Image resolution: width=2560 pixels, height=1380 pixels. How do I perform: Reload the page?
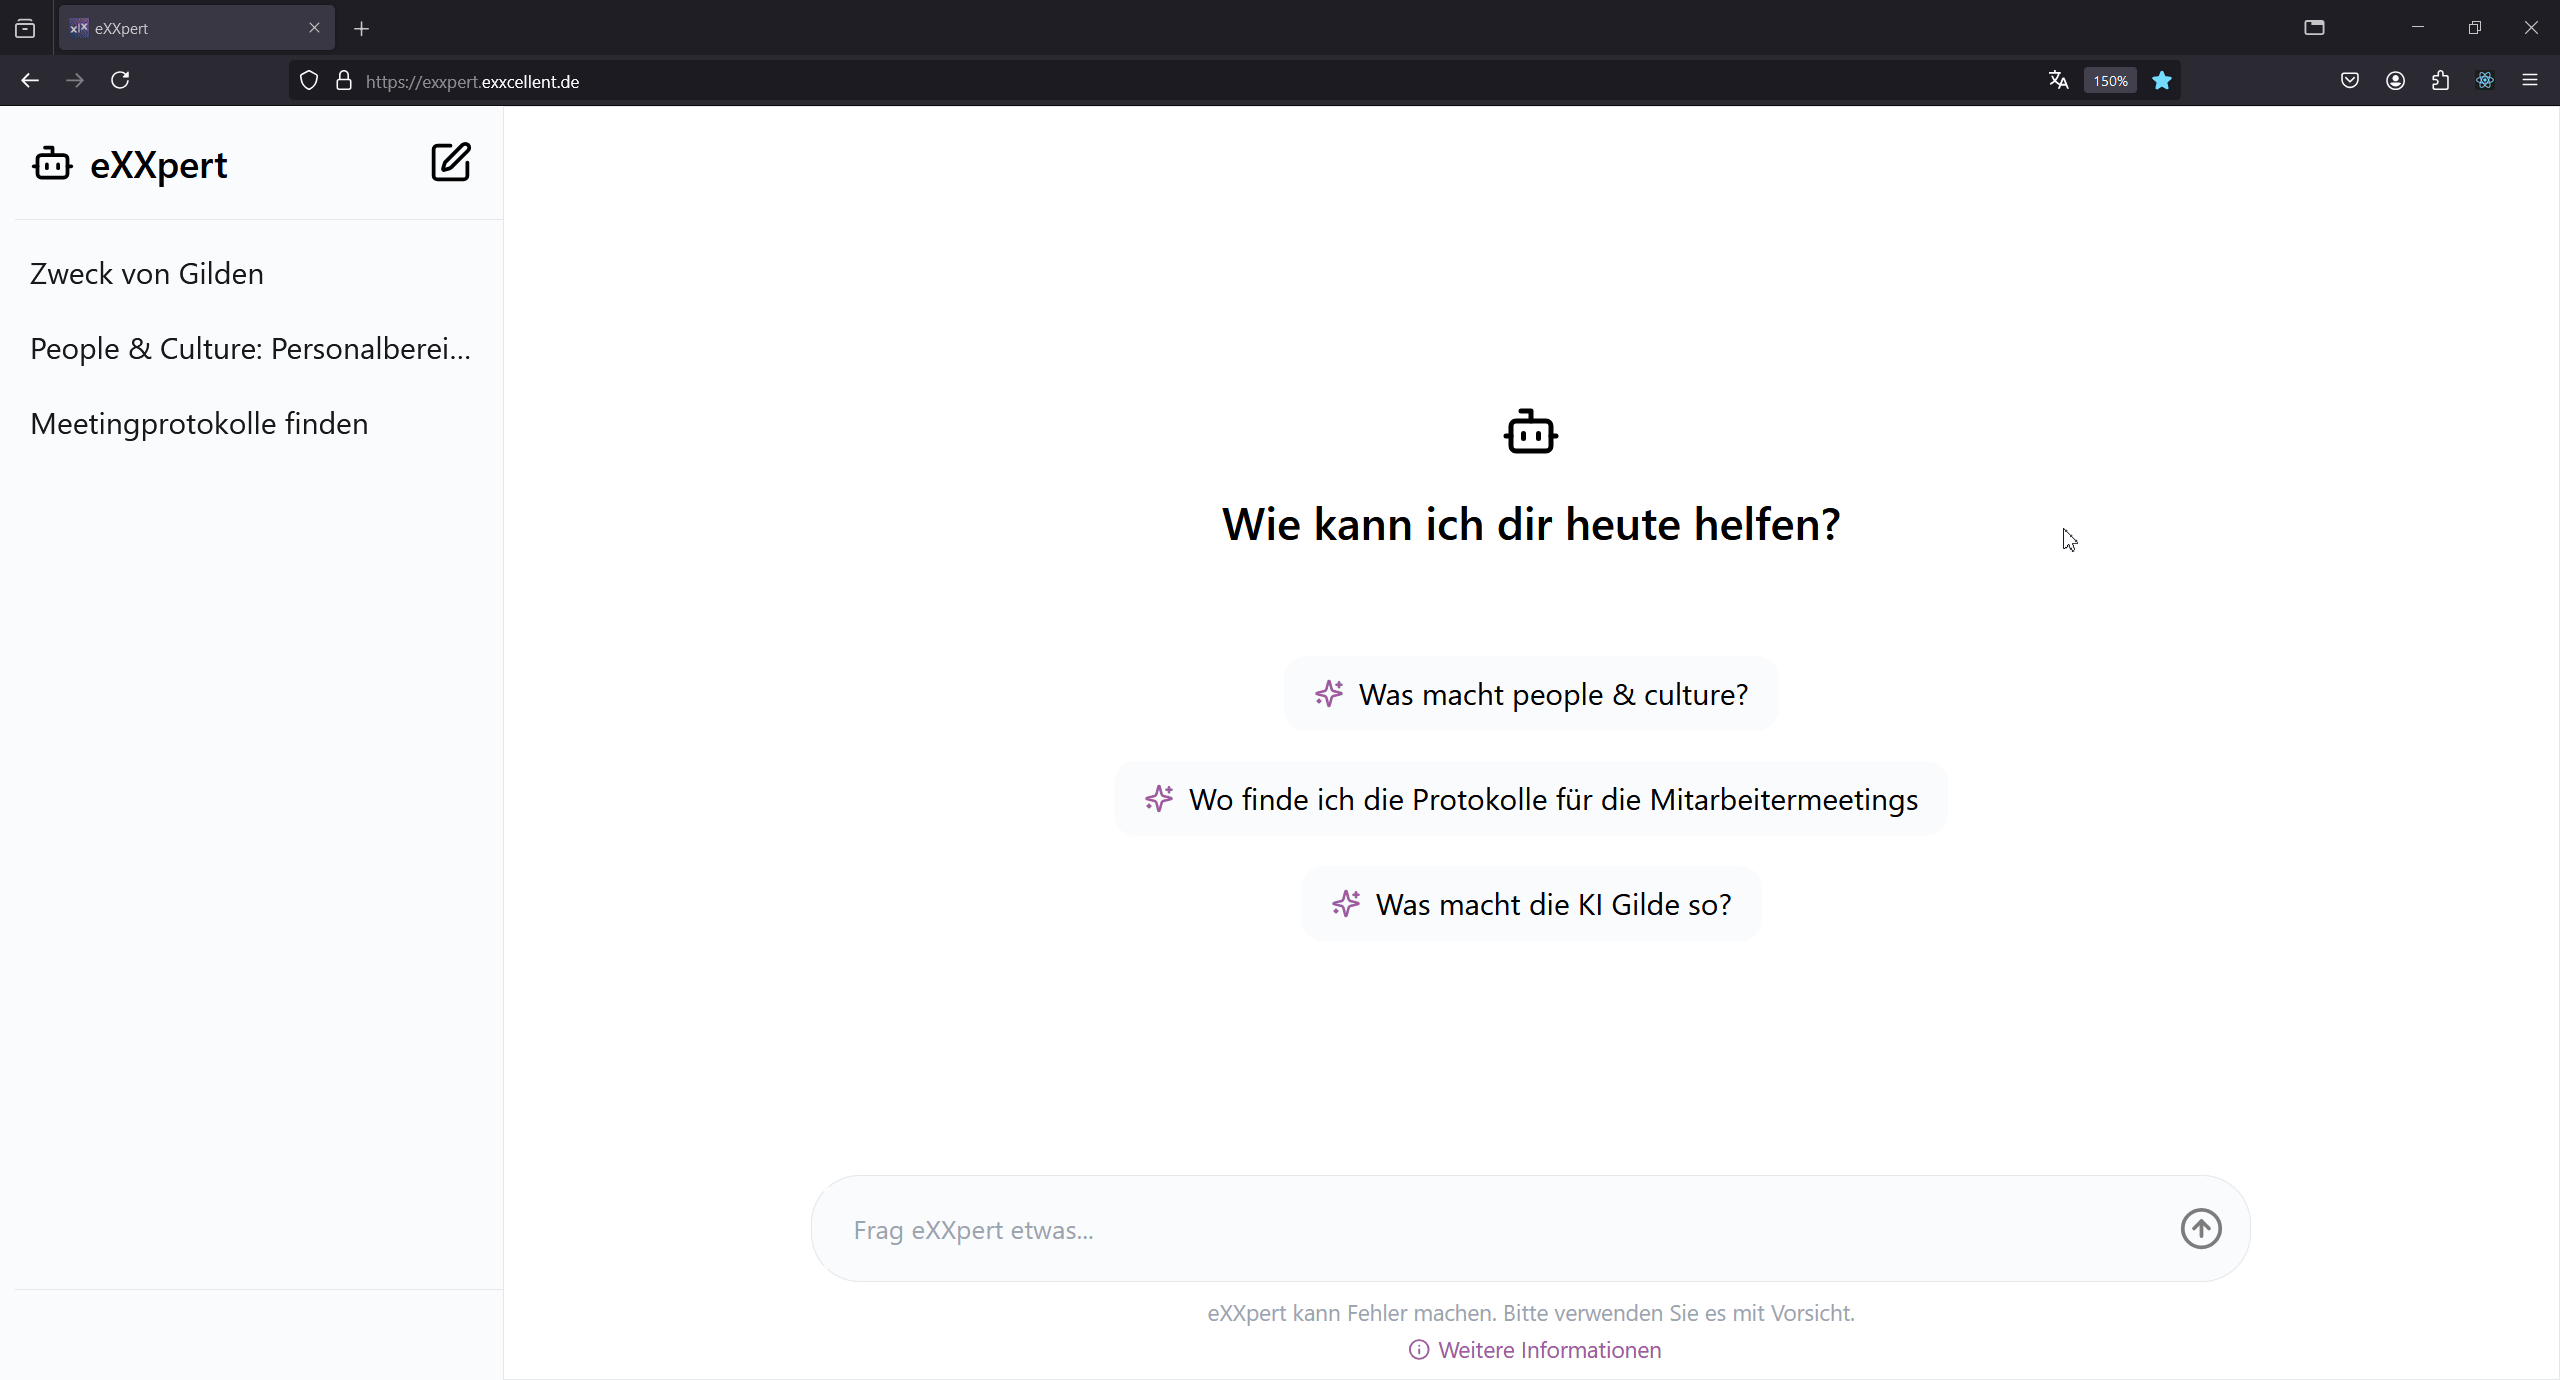tap(120, 80)
